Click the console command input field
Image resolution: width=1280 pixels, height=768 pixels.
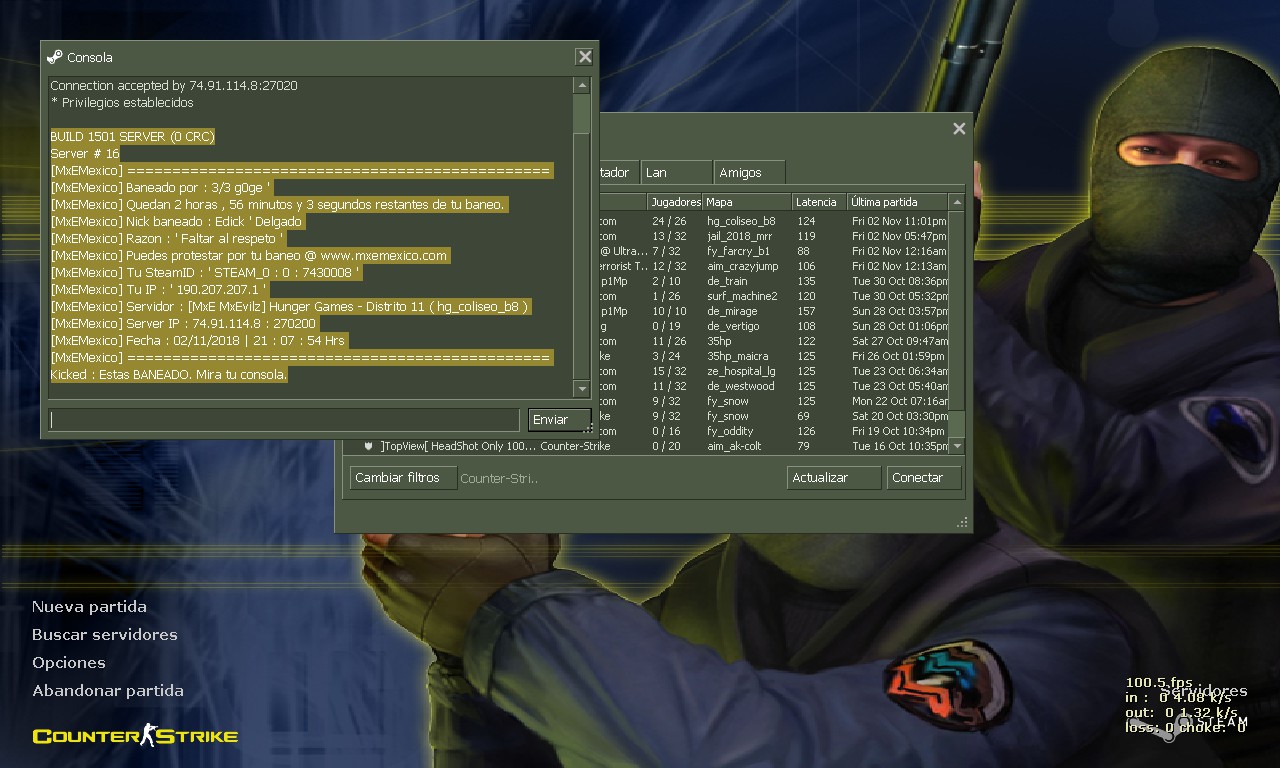(284, 420)
